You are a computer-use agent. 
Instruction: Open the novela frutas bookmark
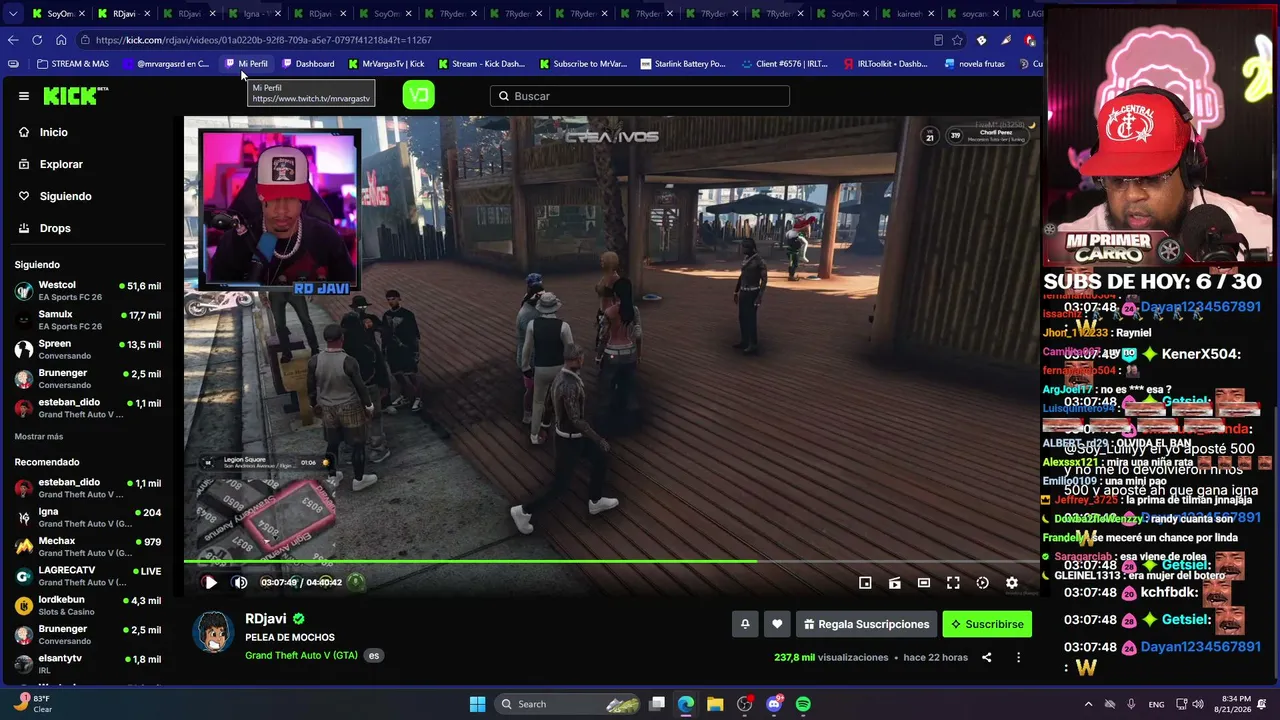975,64
